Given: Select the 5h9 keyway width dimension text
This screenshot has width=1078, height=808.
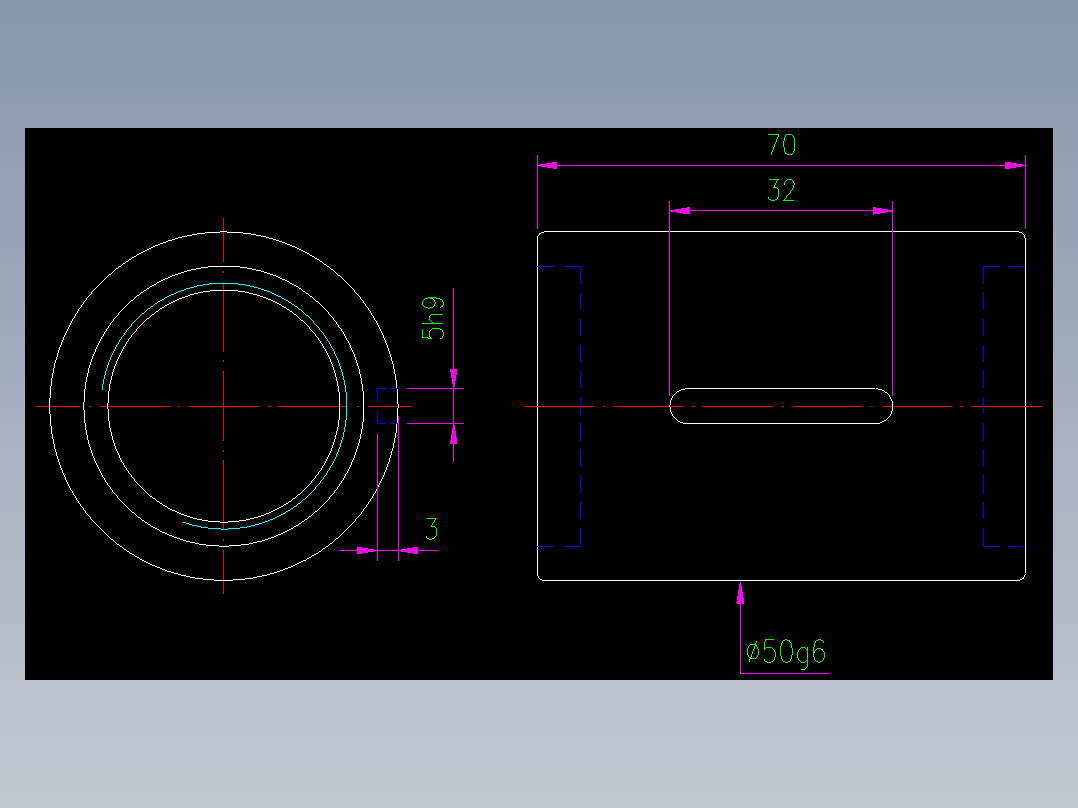Looking at the screenshot, I should (x=433, y=318).
